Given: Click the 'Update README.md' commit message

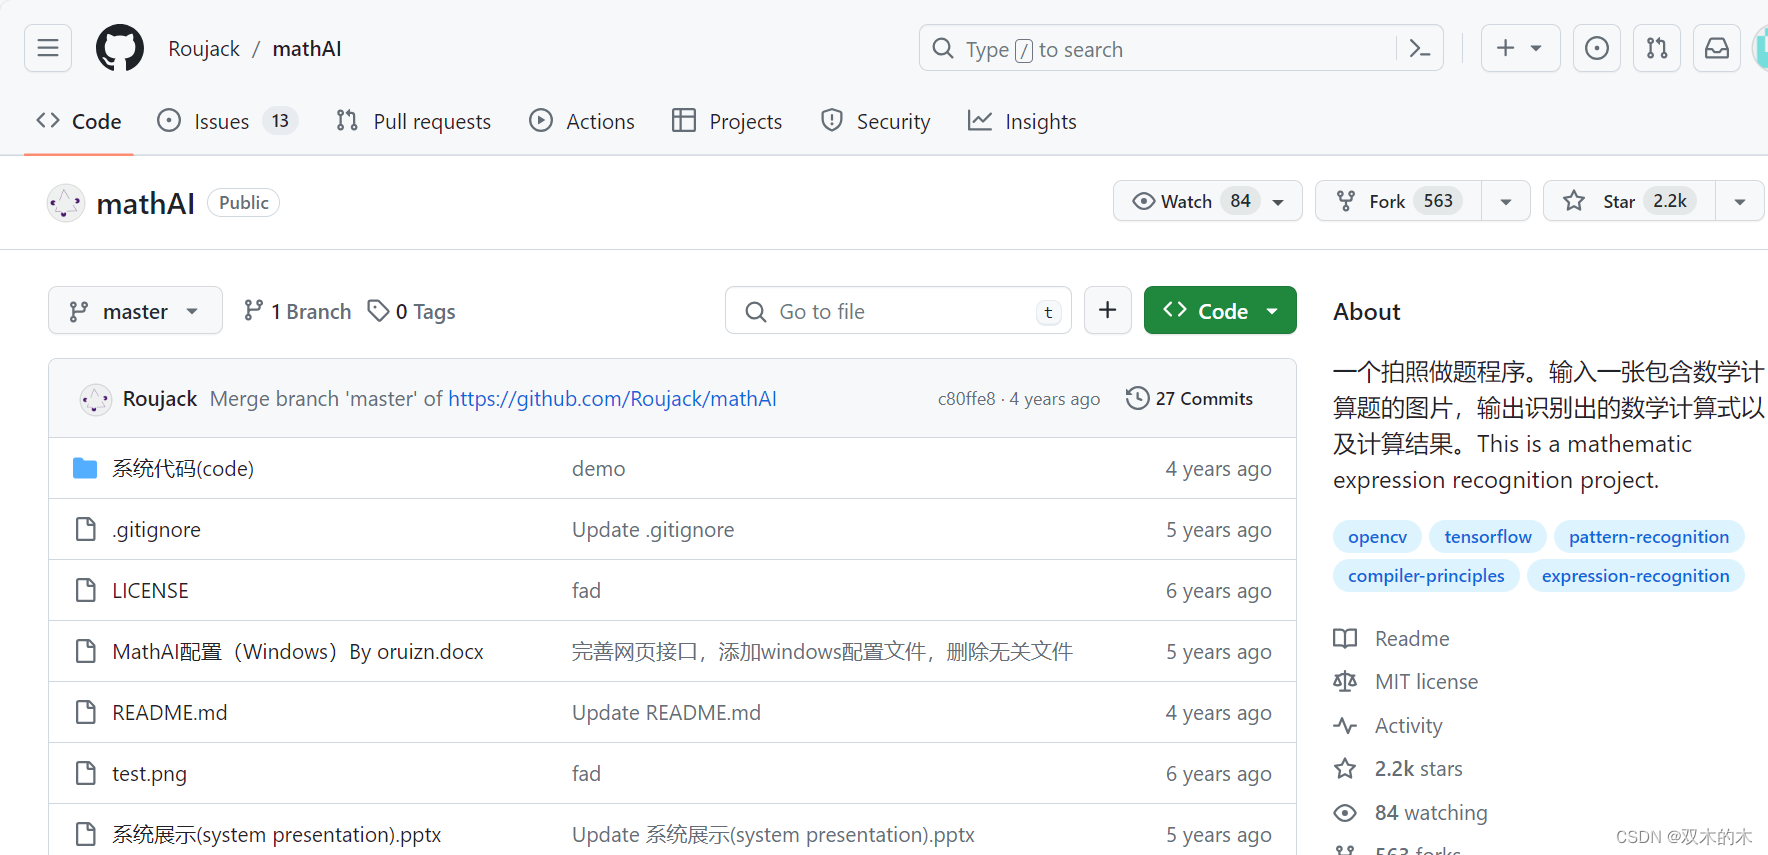Looking at the screenshot, I should coord(666,712).
